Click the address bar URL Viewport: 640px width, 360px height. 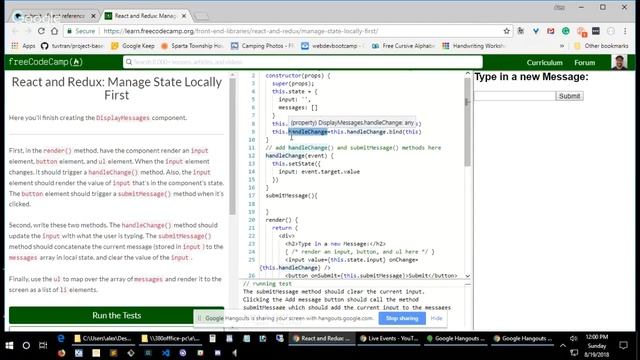point(241,31)
